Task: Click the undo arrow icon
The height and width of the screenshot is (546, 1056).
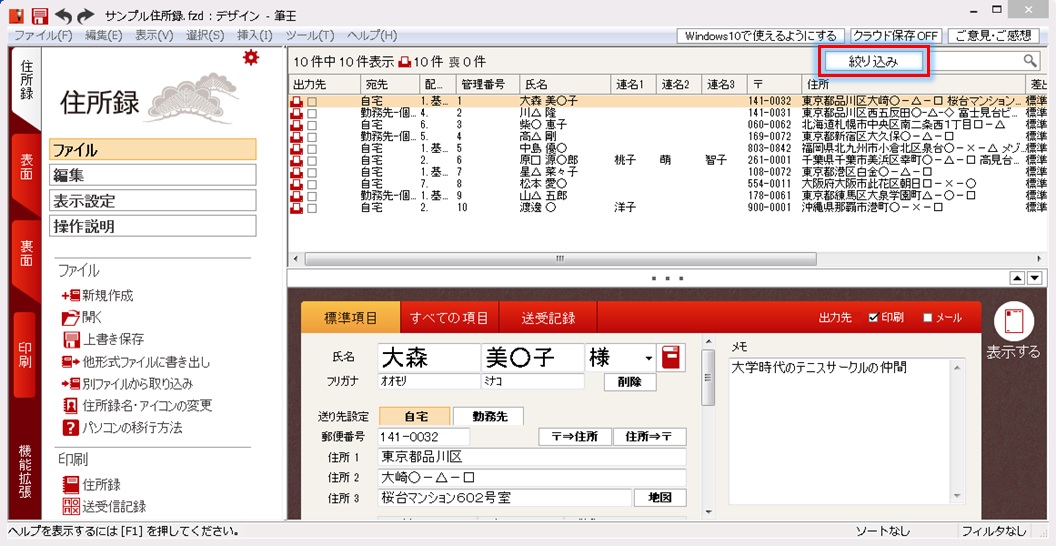Action: pyautogui.click(x=64, y=16)
